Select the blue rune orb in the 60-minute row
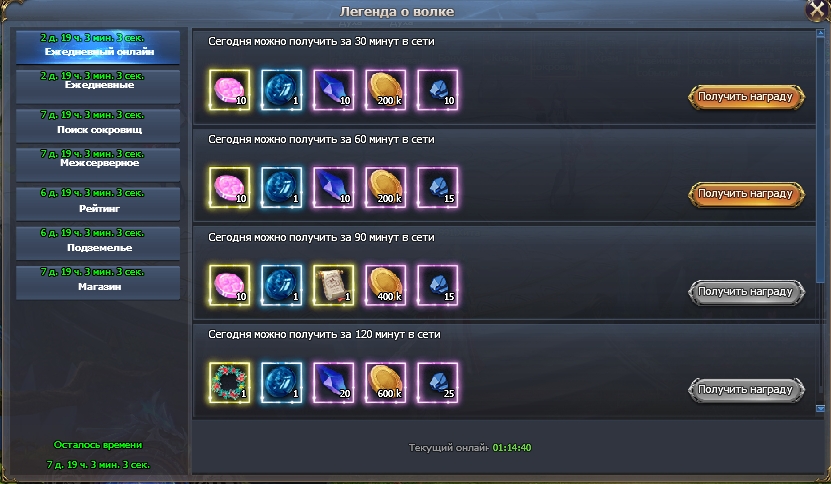 (281, 187)
